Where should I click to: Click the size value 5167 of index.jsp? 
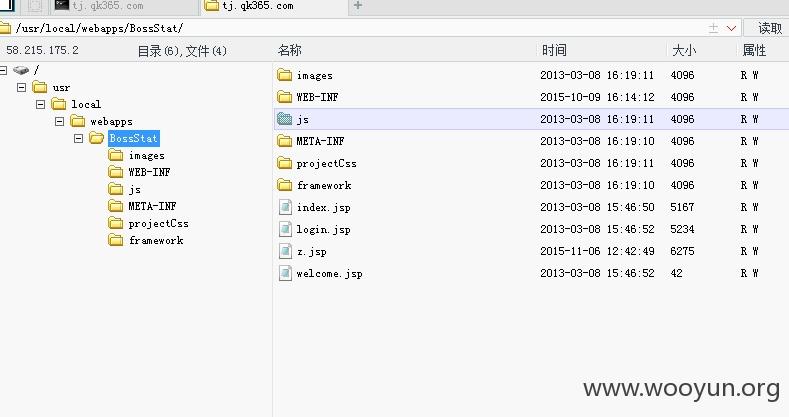tap(682, 207)
